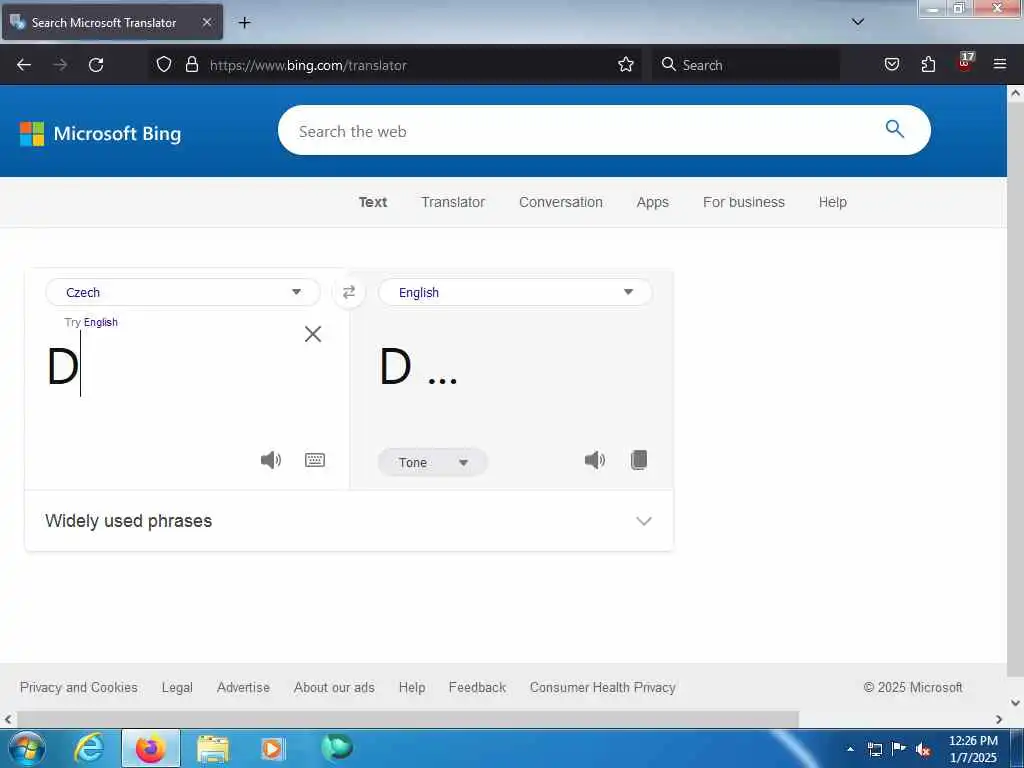Viewport: 1024px width, 768px height.
Task: Open the Czech source language dropdown
Action: 183,292
